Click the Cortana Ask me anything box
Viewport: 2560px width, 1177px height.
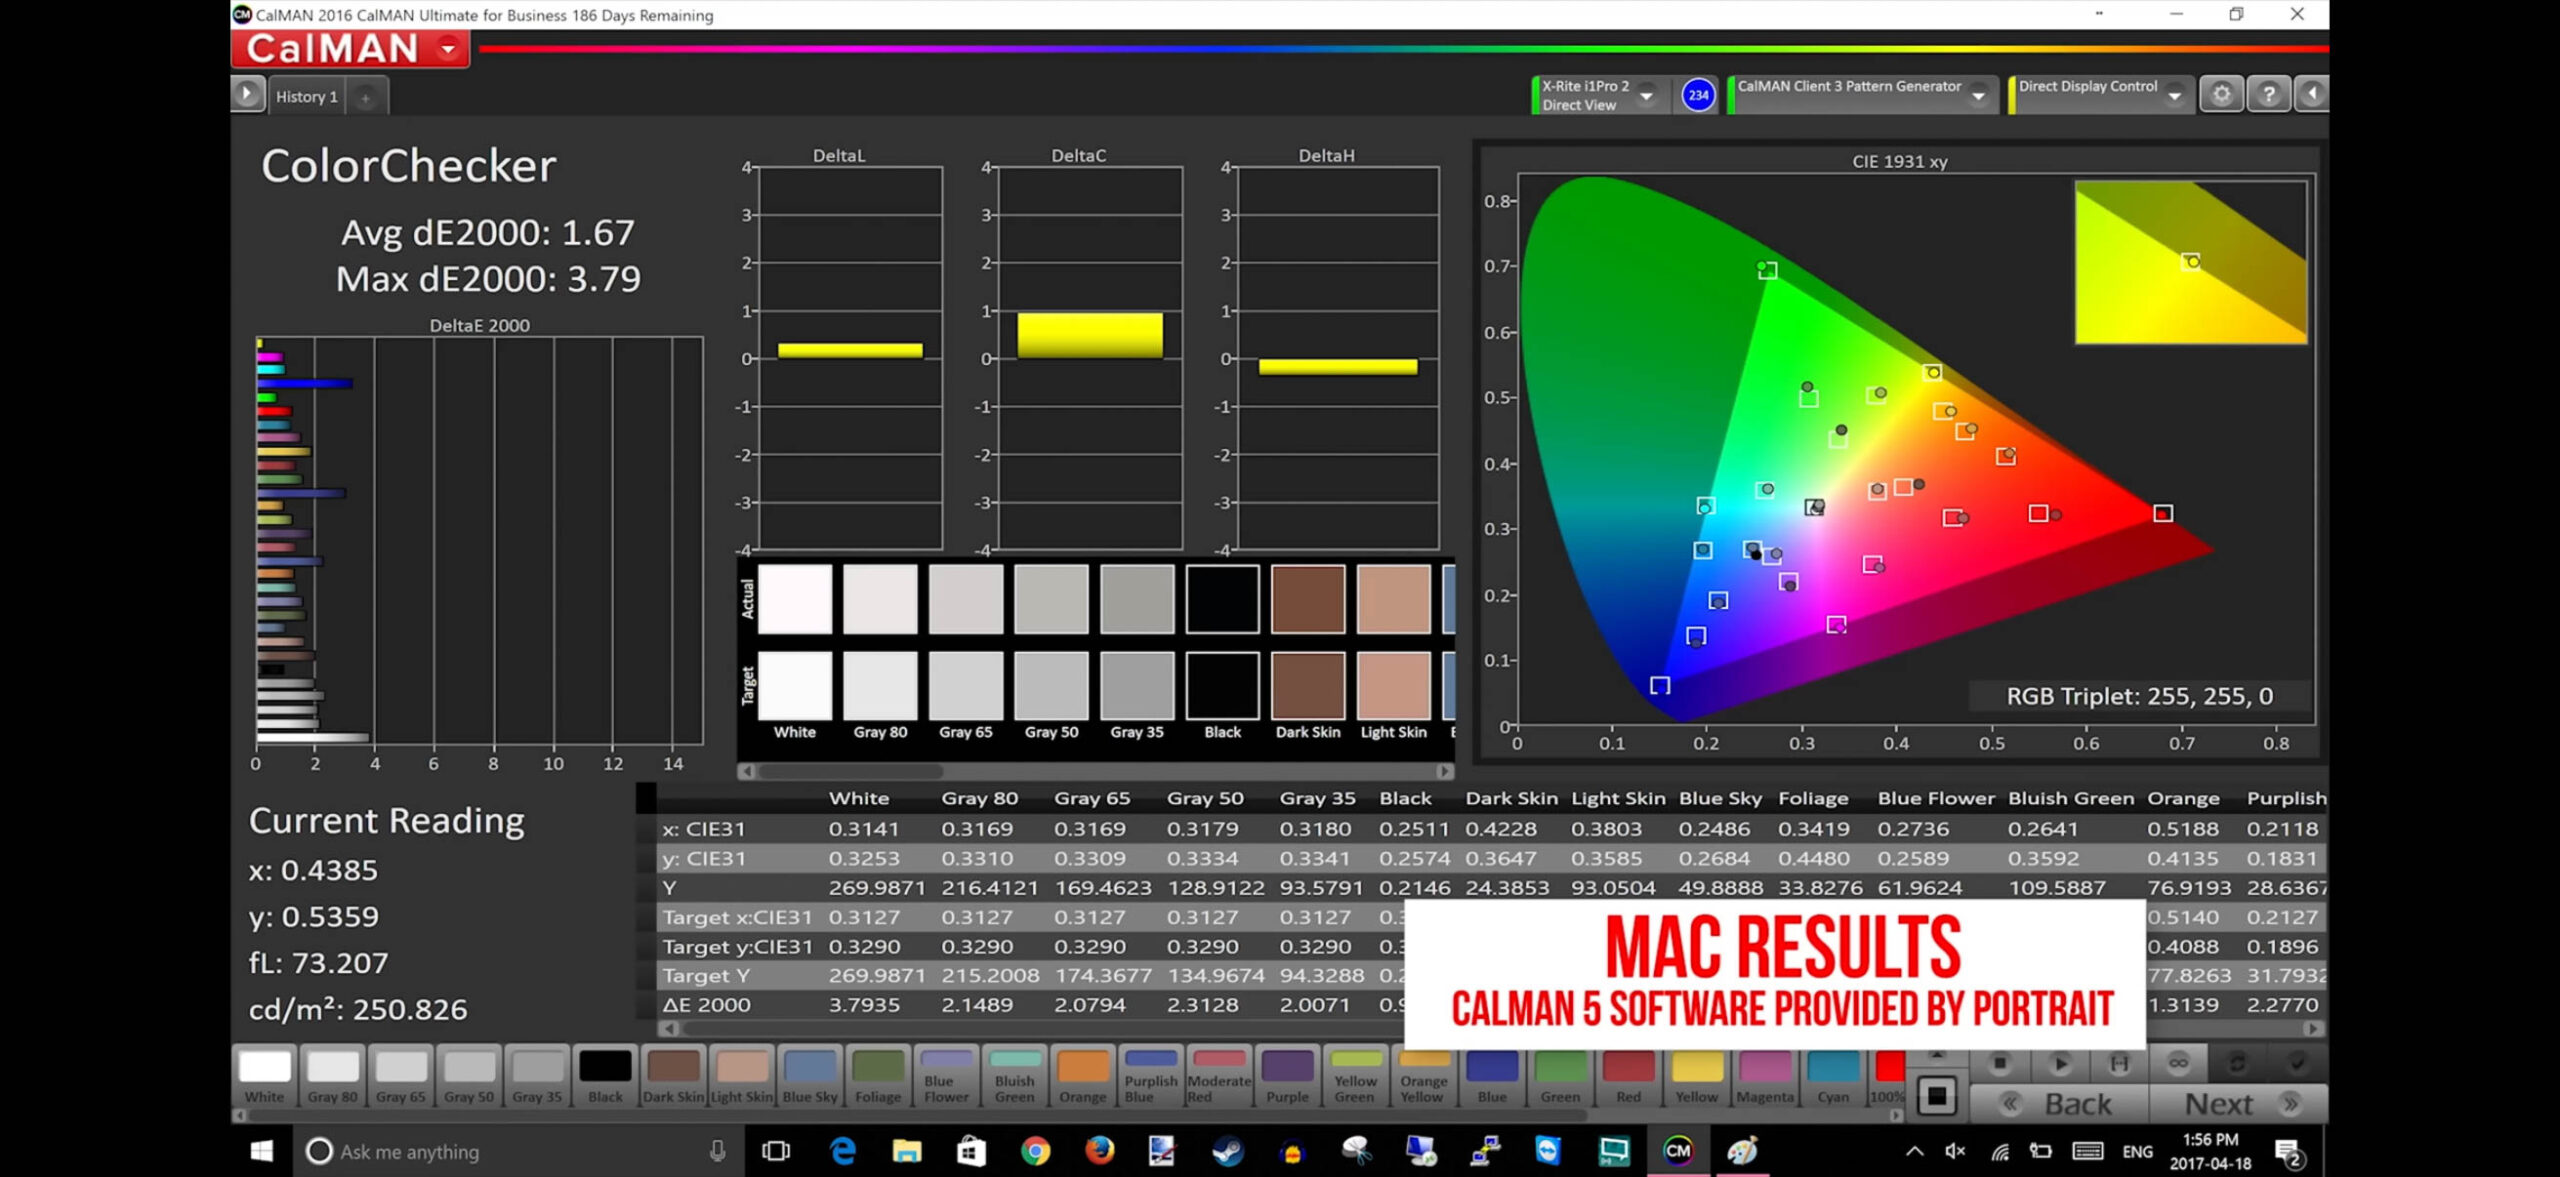coord(520,1151)
